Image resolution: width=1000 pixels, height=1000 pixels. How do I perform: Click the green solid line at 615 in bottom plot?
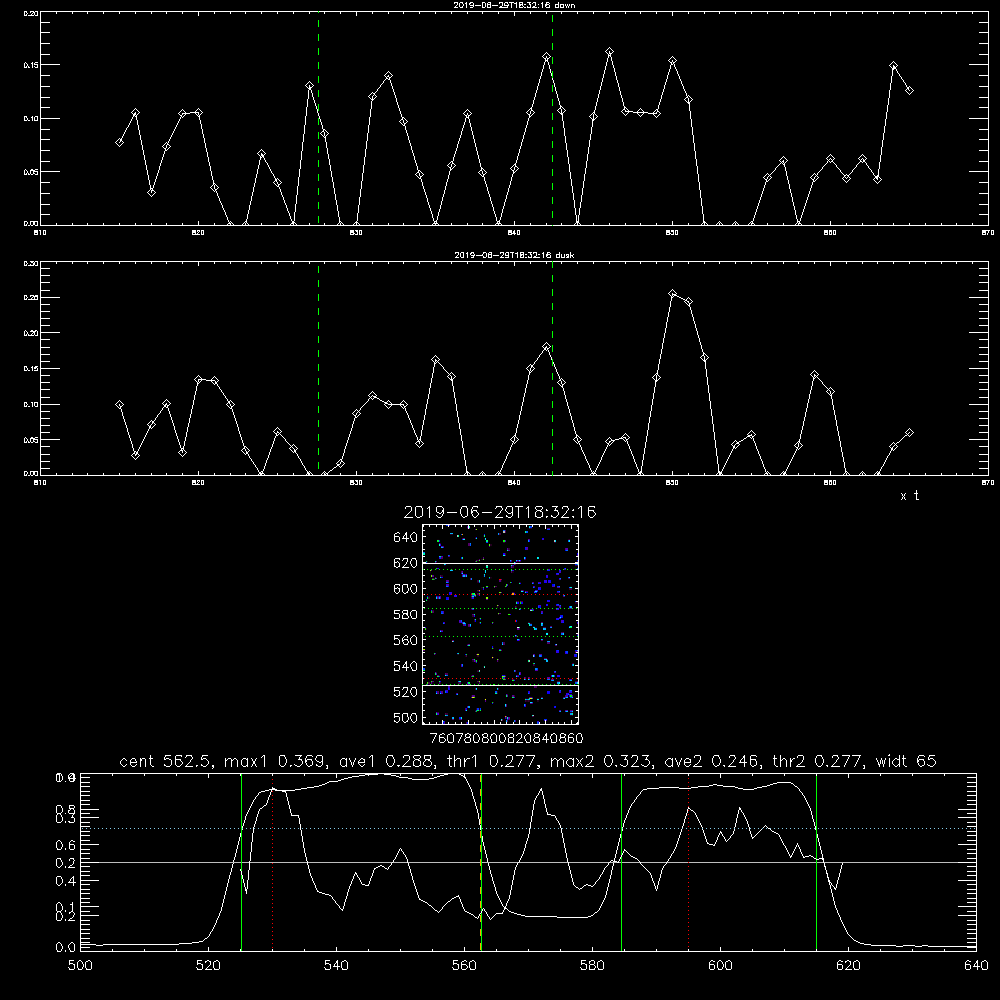tap(816, 862)
